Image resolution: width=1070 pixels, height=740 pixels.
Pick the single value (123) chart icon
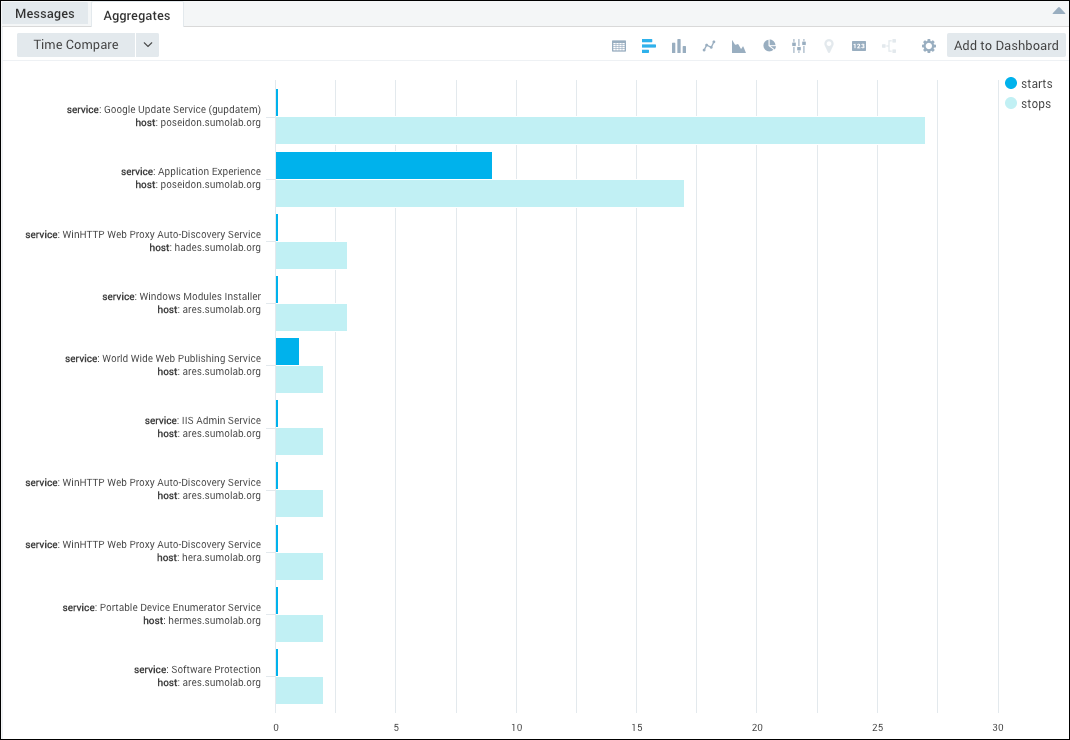[x=859, y=46]
